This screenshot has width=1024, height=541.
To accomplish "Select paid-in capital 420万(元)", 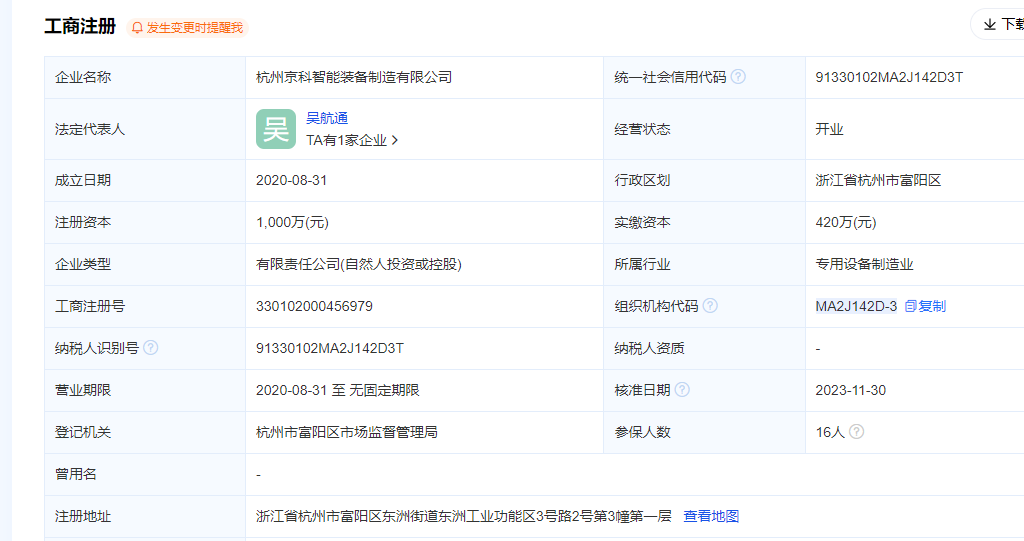I will [x=846, y=223].
